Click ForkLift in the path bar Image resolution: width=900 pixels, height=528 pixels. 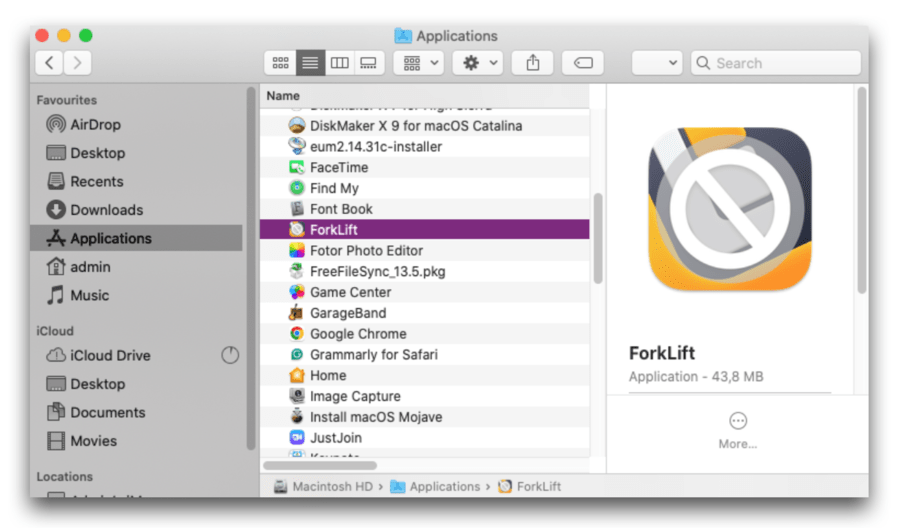pos(529,487)
